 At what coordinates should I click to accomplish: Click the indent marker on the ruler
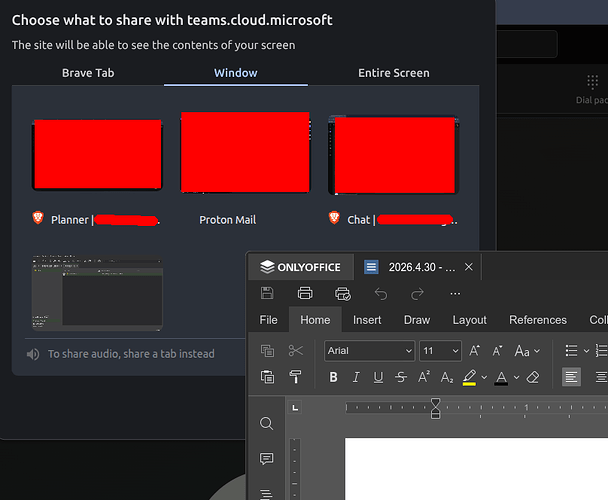[435, 408]
